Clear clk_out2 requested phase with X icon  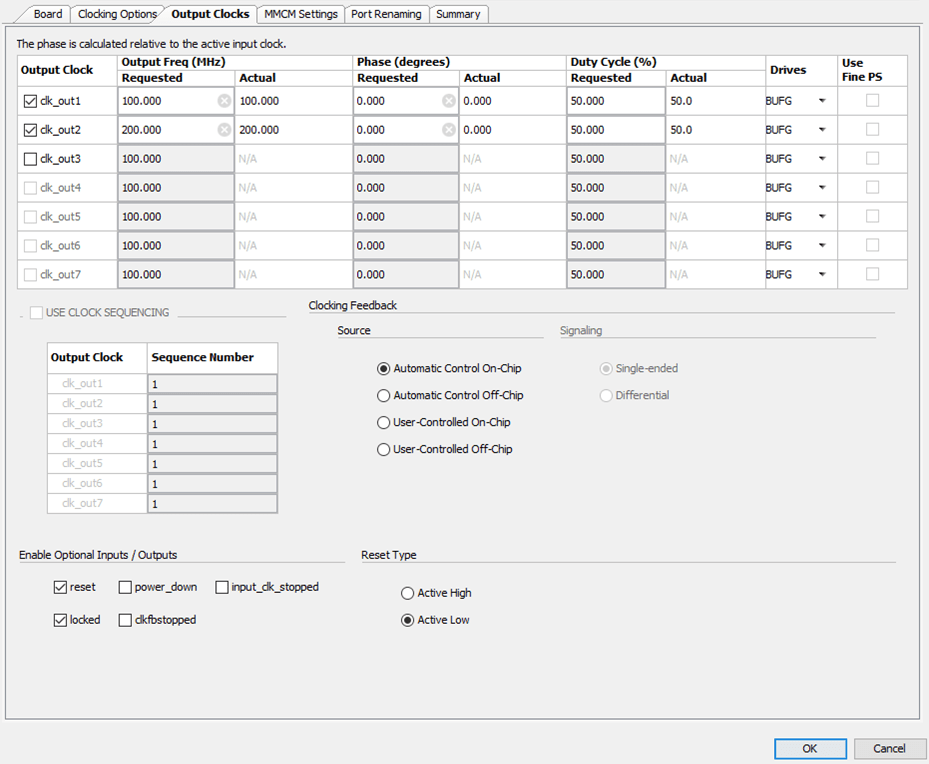tap(449, 130)
